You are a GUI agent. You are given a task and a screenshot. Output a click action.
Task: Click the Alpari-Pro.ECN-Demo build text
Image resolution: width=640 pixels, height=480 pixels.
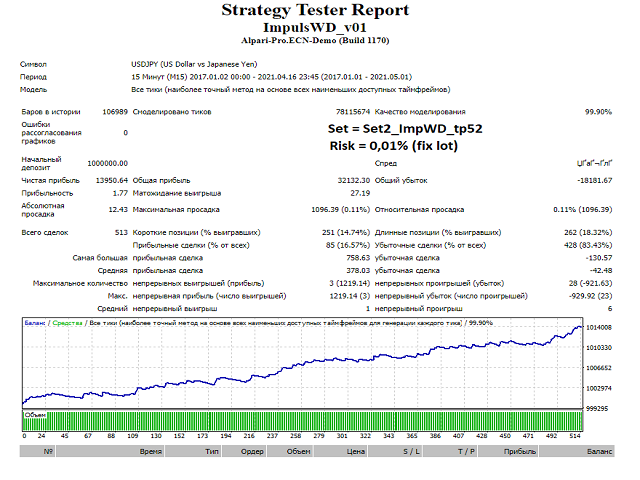[314, 41]
